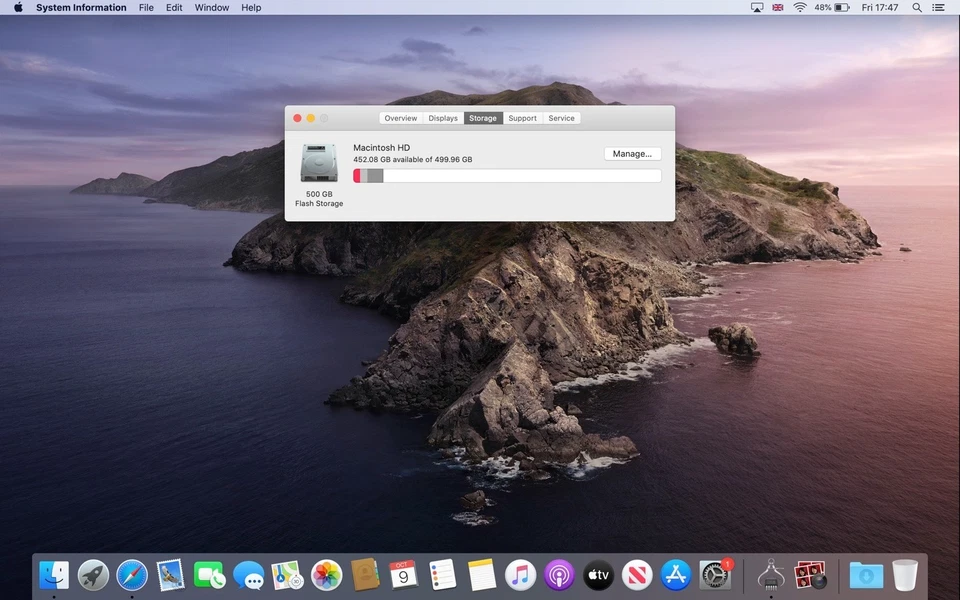Open the Window menu
Screen dimensions: 960x600
point(212,7)
